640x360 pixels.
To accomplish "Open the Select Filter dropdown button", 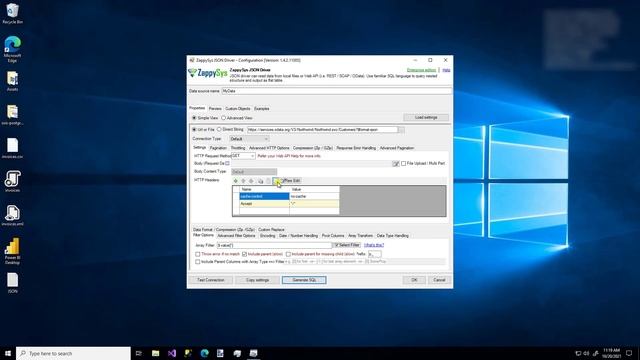I will click(347, 245).
